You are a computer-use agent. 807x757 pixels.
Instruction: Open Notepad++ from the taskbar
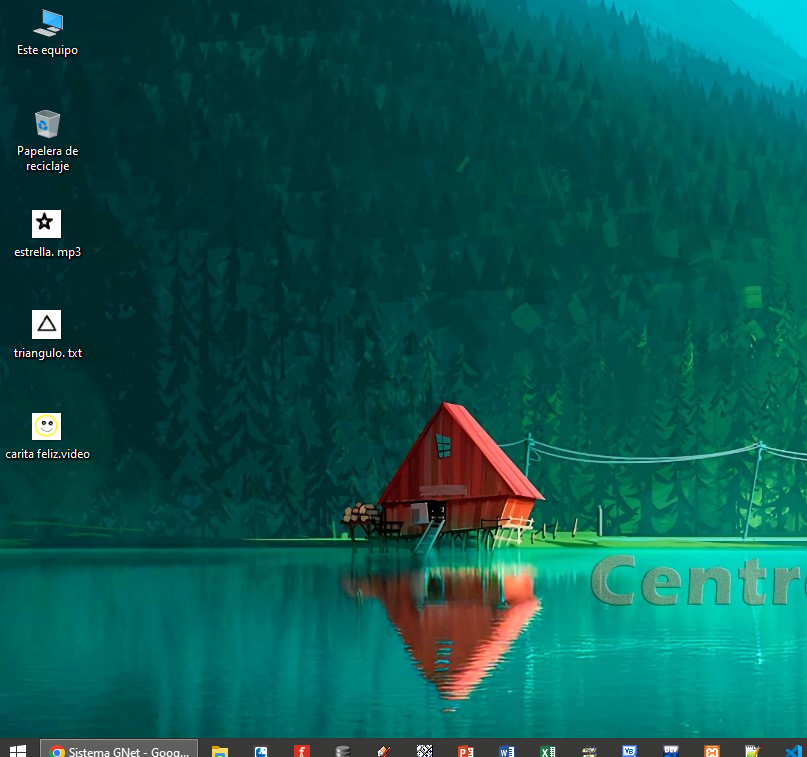(x=752, y=750)
